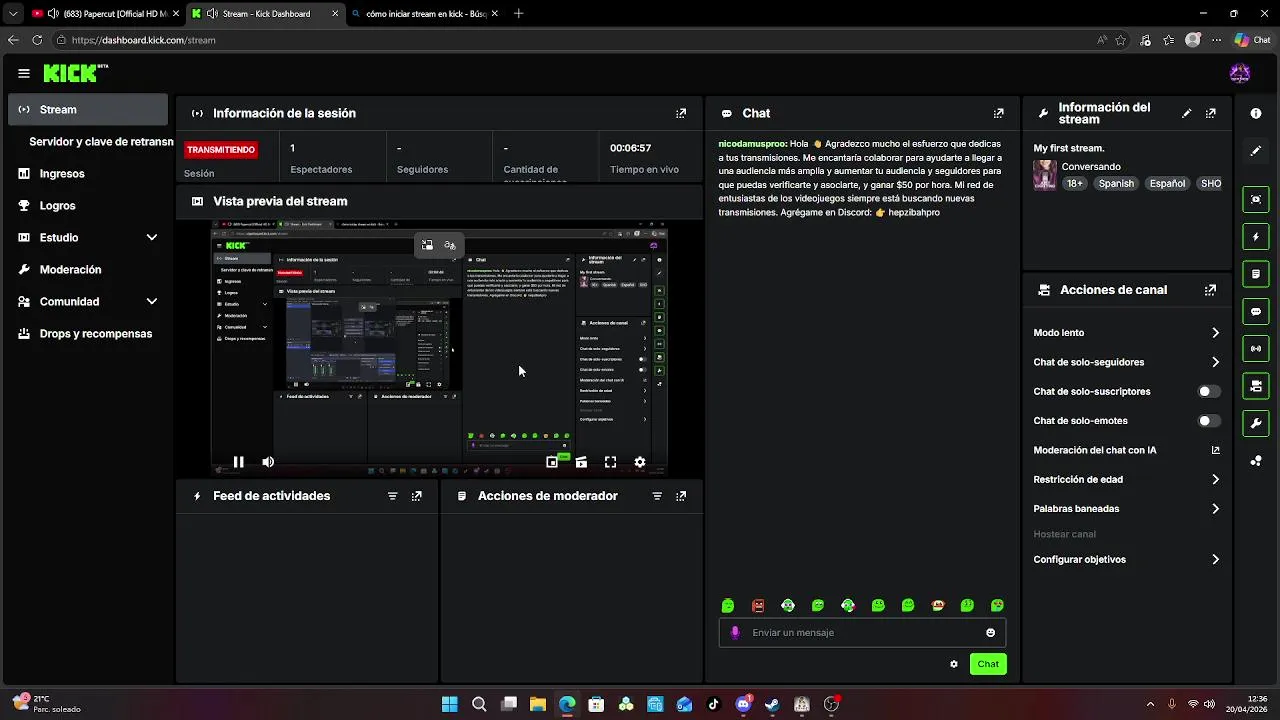The image size is (1280, 720).
Task: Open Configurar objetivos chevron
Action: (1215, 560)
